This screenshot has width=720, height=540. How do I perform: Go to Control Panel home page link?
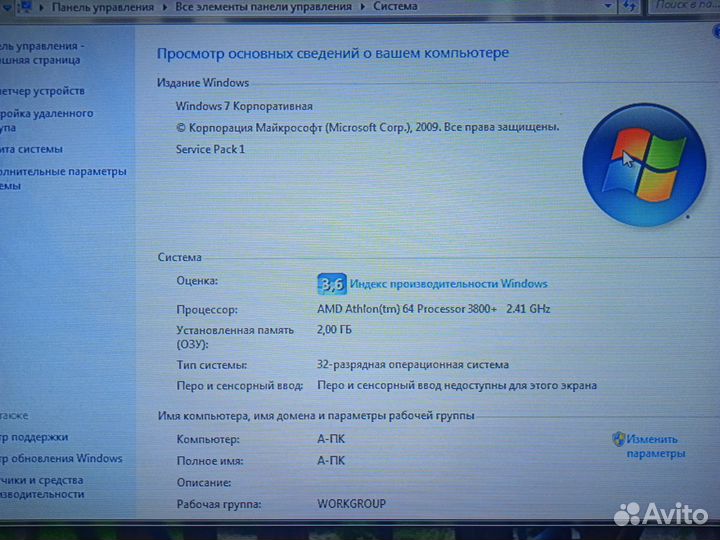coord(42,53)
